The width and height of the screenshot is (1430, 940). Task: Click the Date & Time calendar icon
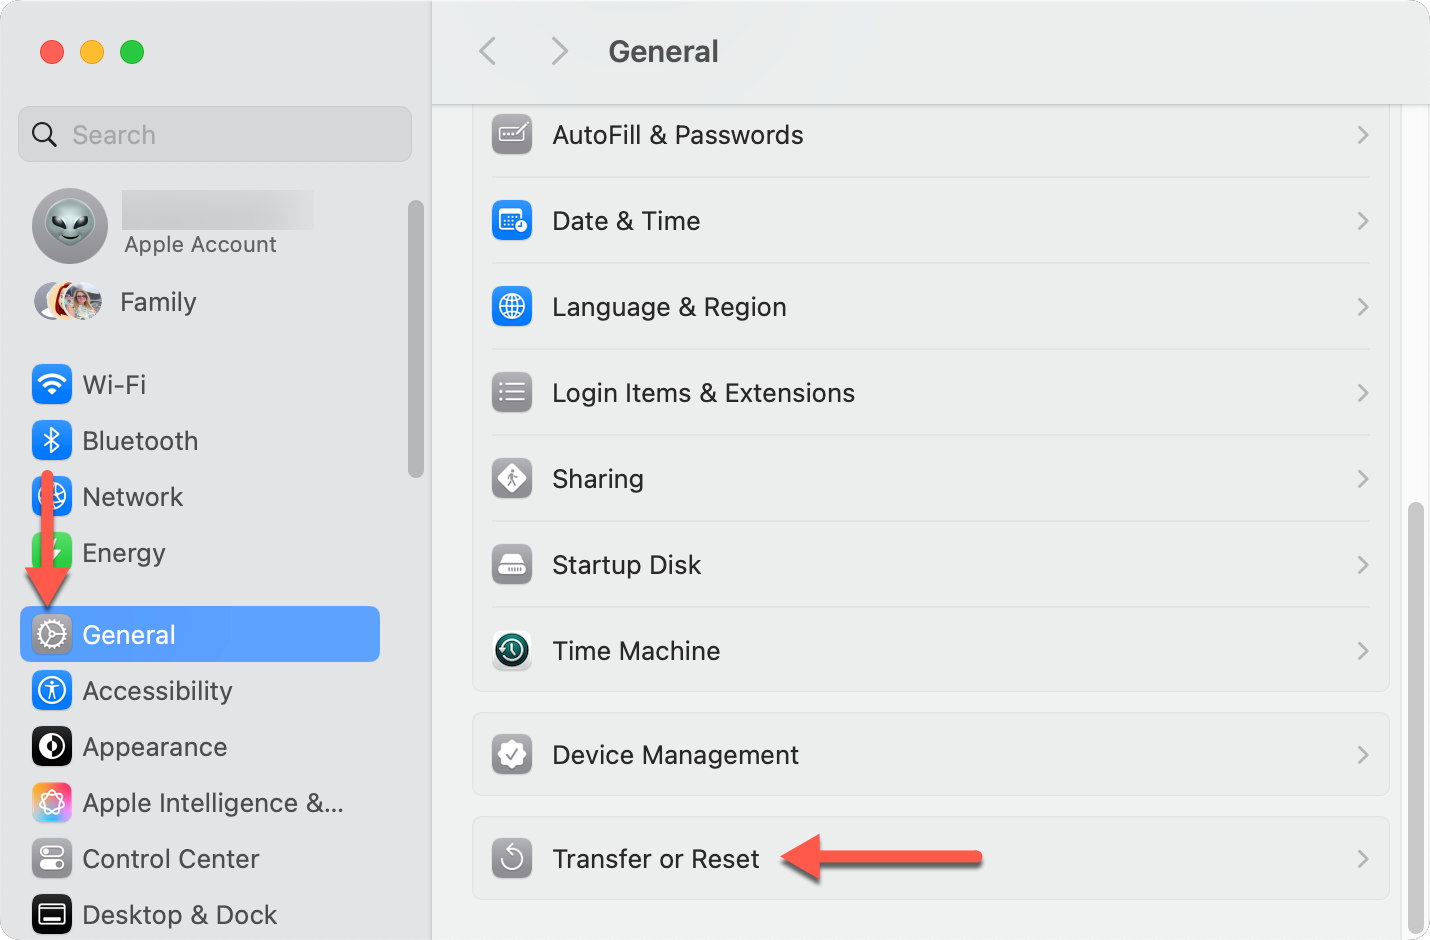click(x=512, y=221)
